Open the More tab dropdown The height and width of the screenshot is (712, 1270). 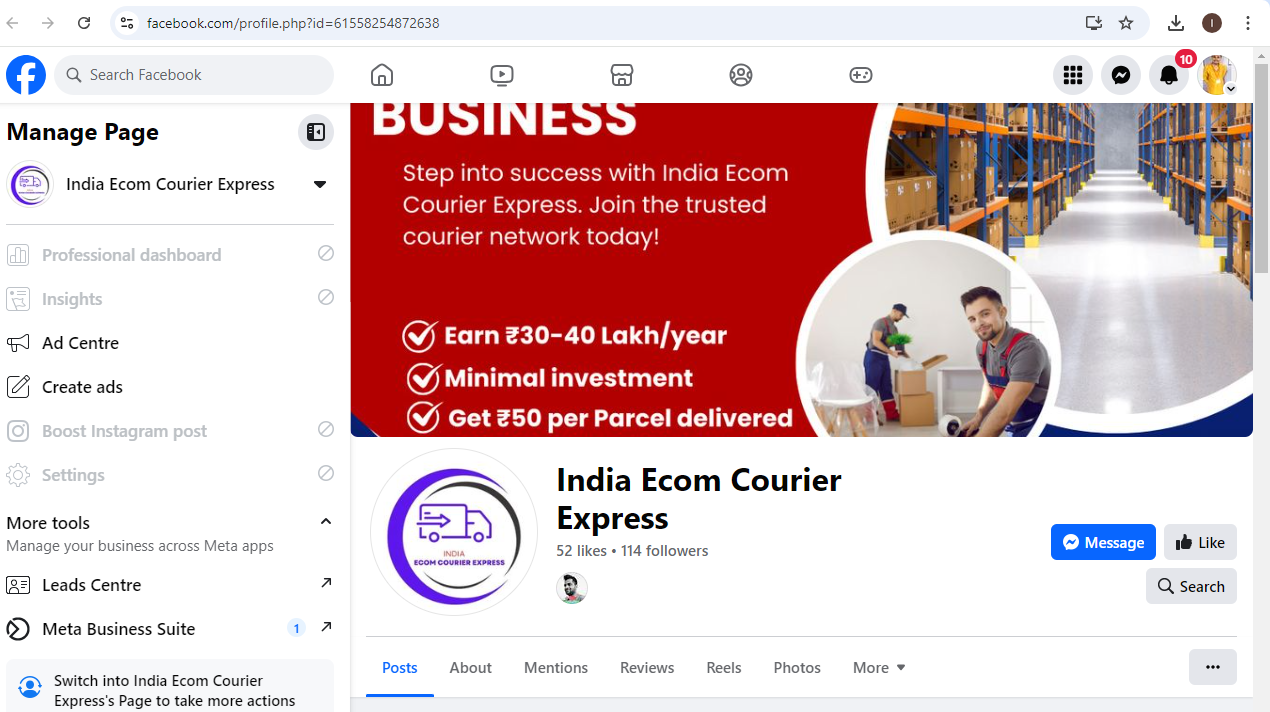(879, 667)
